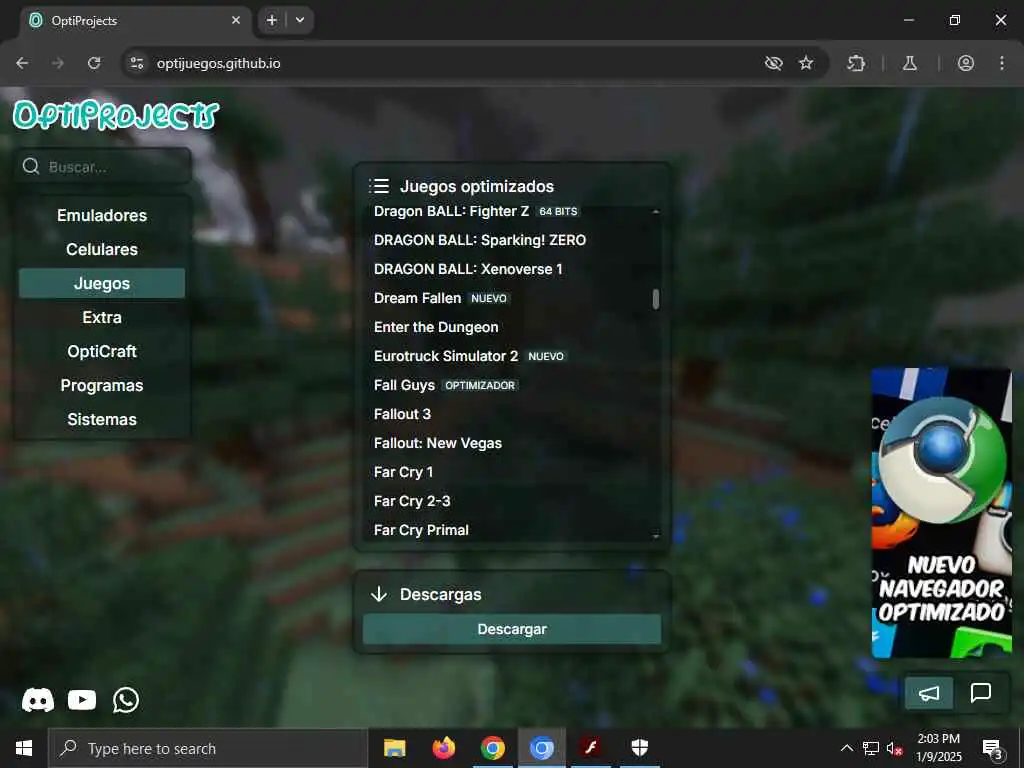Open the browser extensions puzzle icon

point(856,63)
